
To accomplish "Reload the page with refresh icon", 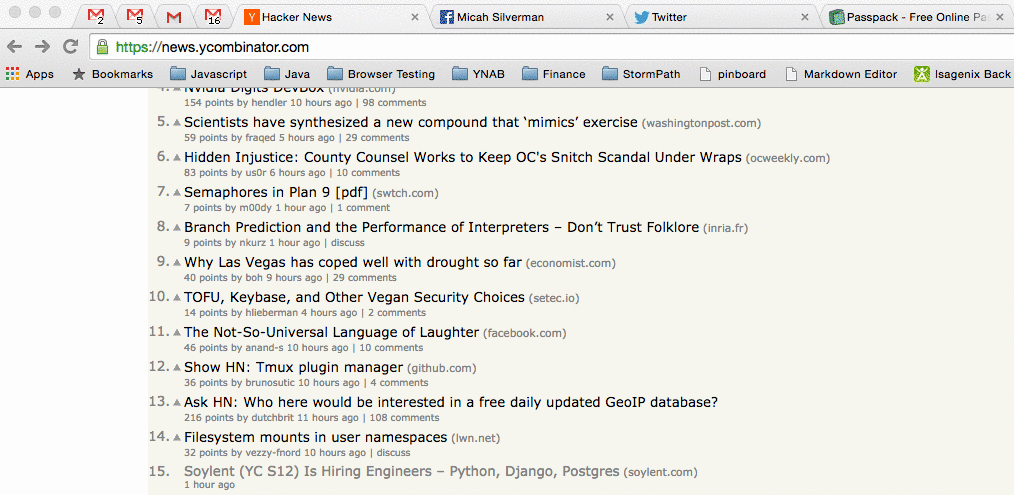I will point(70,47).
